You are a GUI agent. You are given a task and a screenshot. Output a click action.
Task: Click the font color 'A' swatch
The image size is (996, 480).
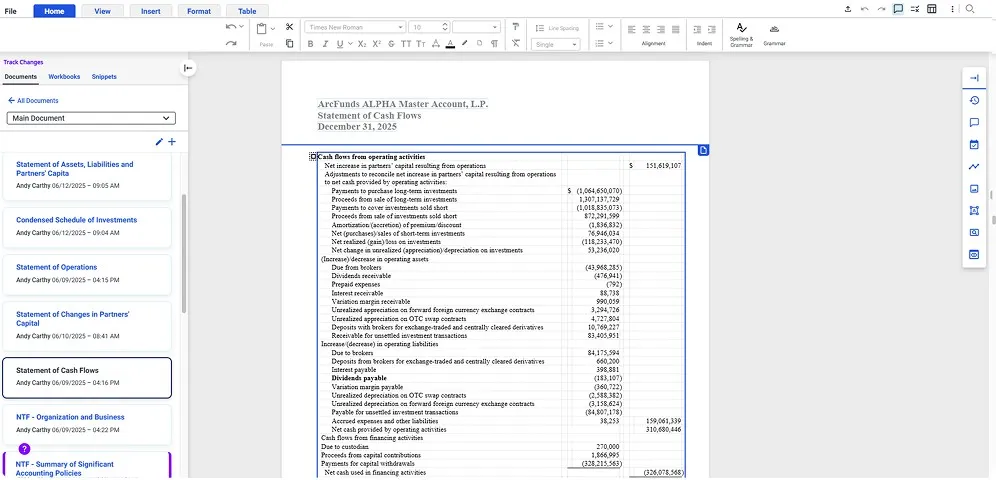click(450, 44)
